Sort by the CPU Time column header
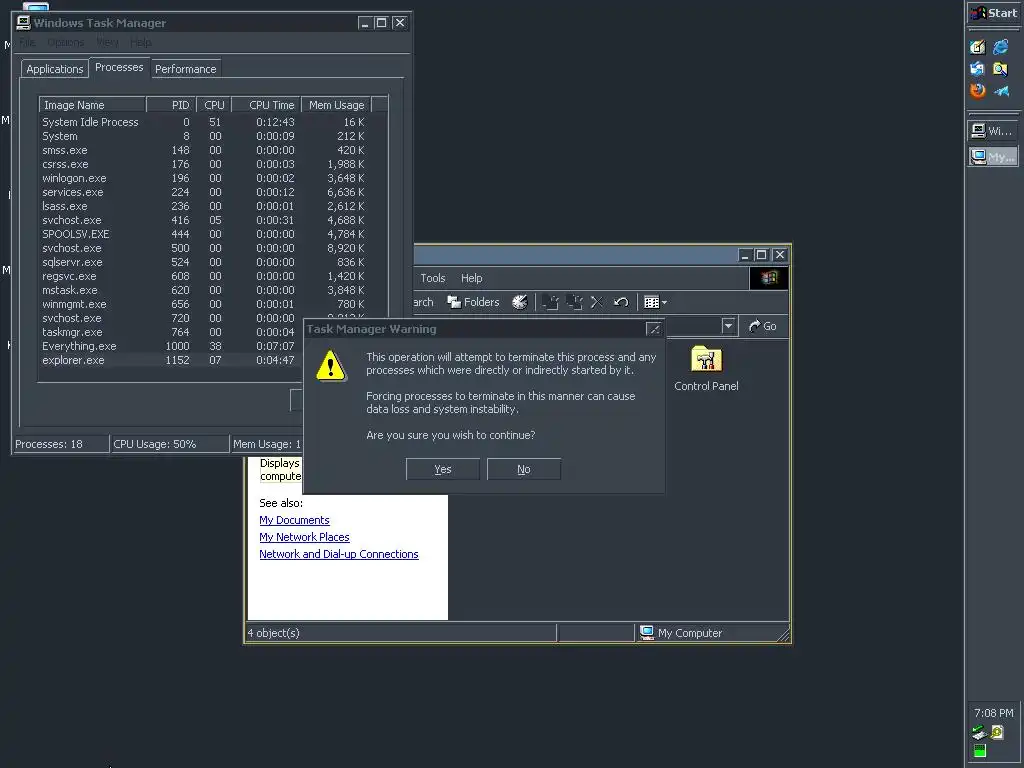This screenshot has width=1024, height=768. coord(266,105)
